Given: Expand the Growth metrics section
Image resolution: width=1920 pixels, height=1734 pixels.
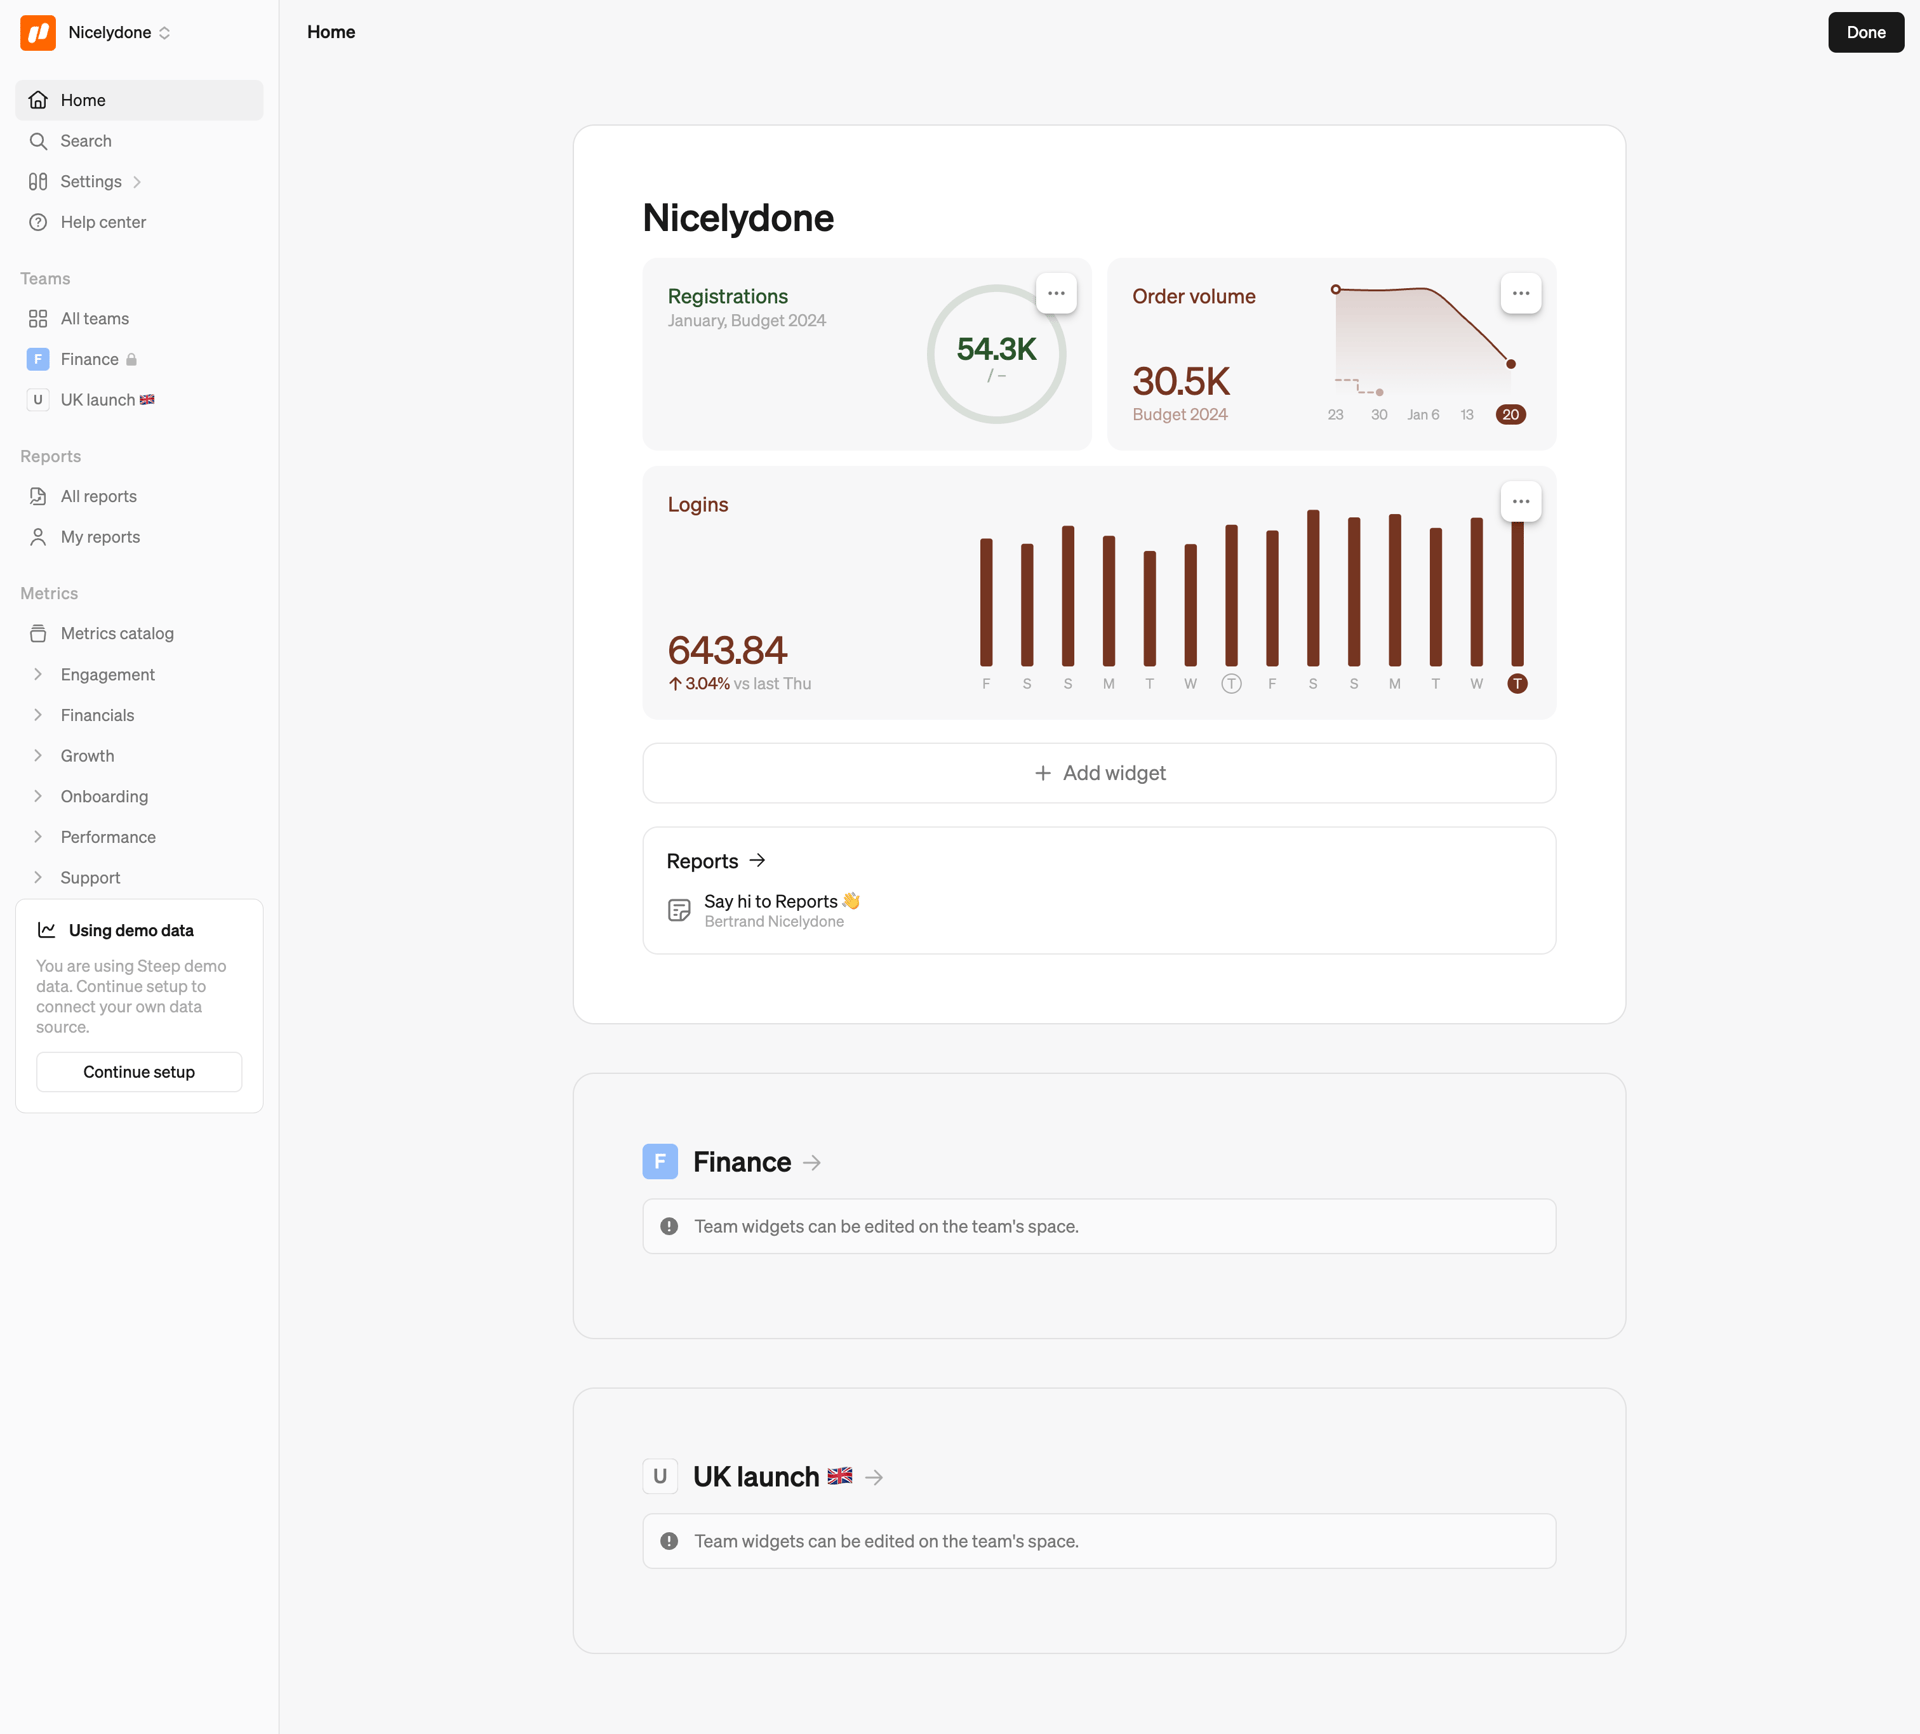Looking at the screenshot, I should 39,755.
